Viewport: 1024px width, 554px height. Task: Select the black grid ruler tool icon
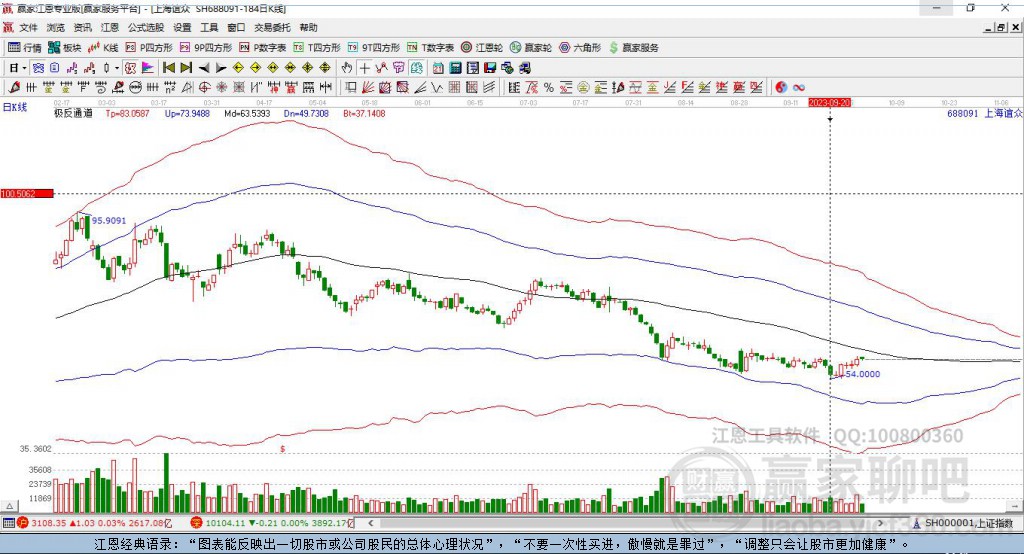click(x=514, y=87)
